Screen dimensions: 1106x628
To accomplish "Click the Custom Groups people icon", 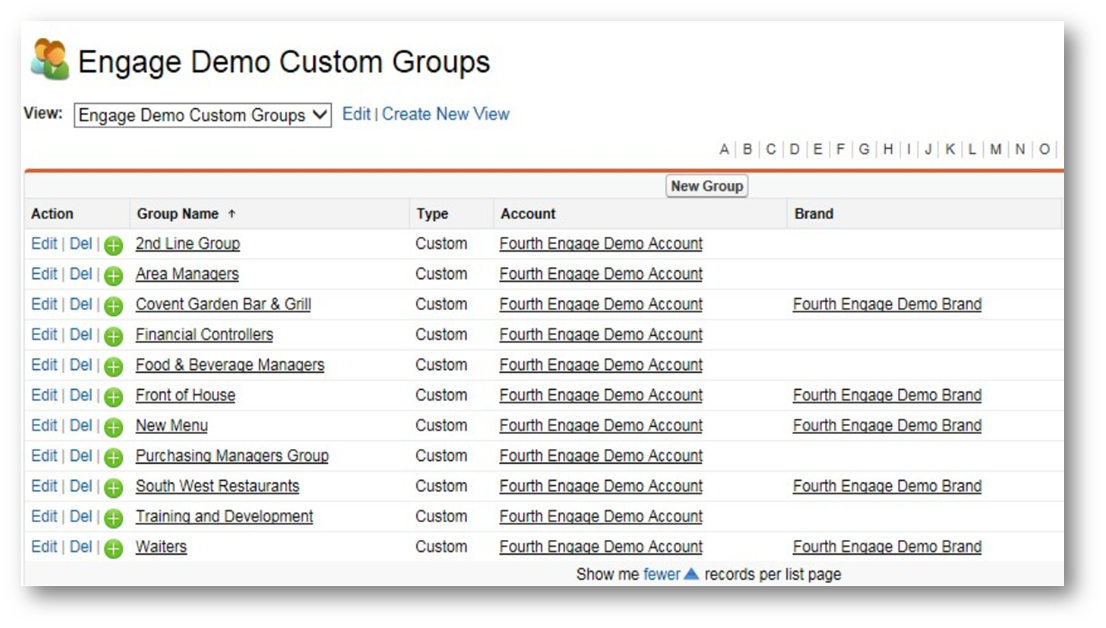I will click(50, 61).
